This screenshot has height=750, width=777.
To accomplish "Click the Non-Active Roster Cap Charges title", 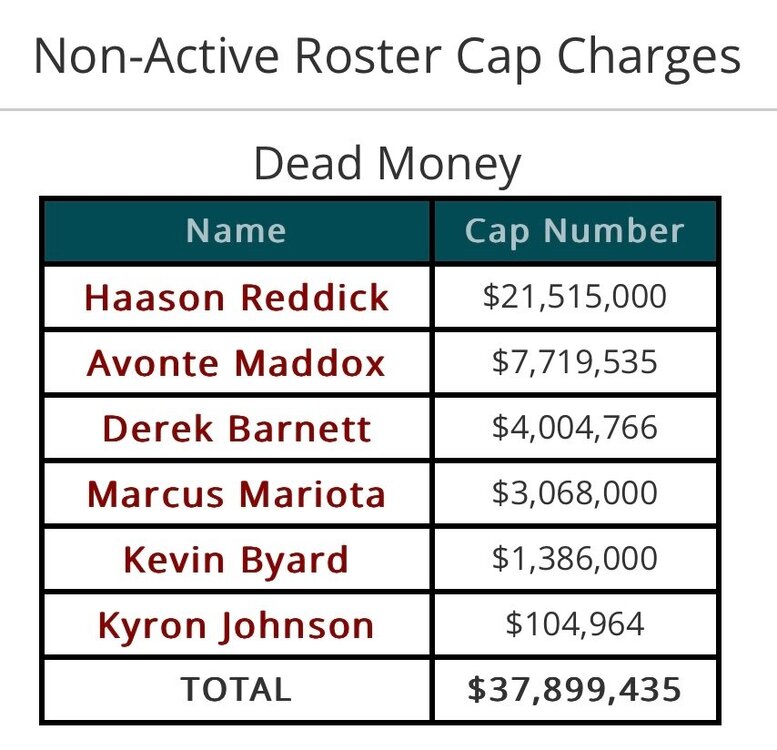I will coord(387,57).
